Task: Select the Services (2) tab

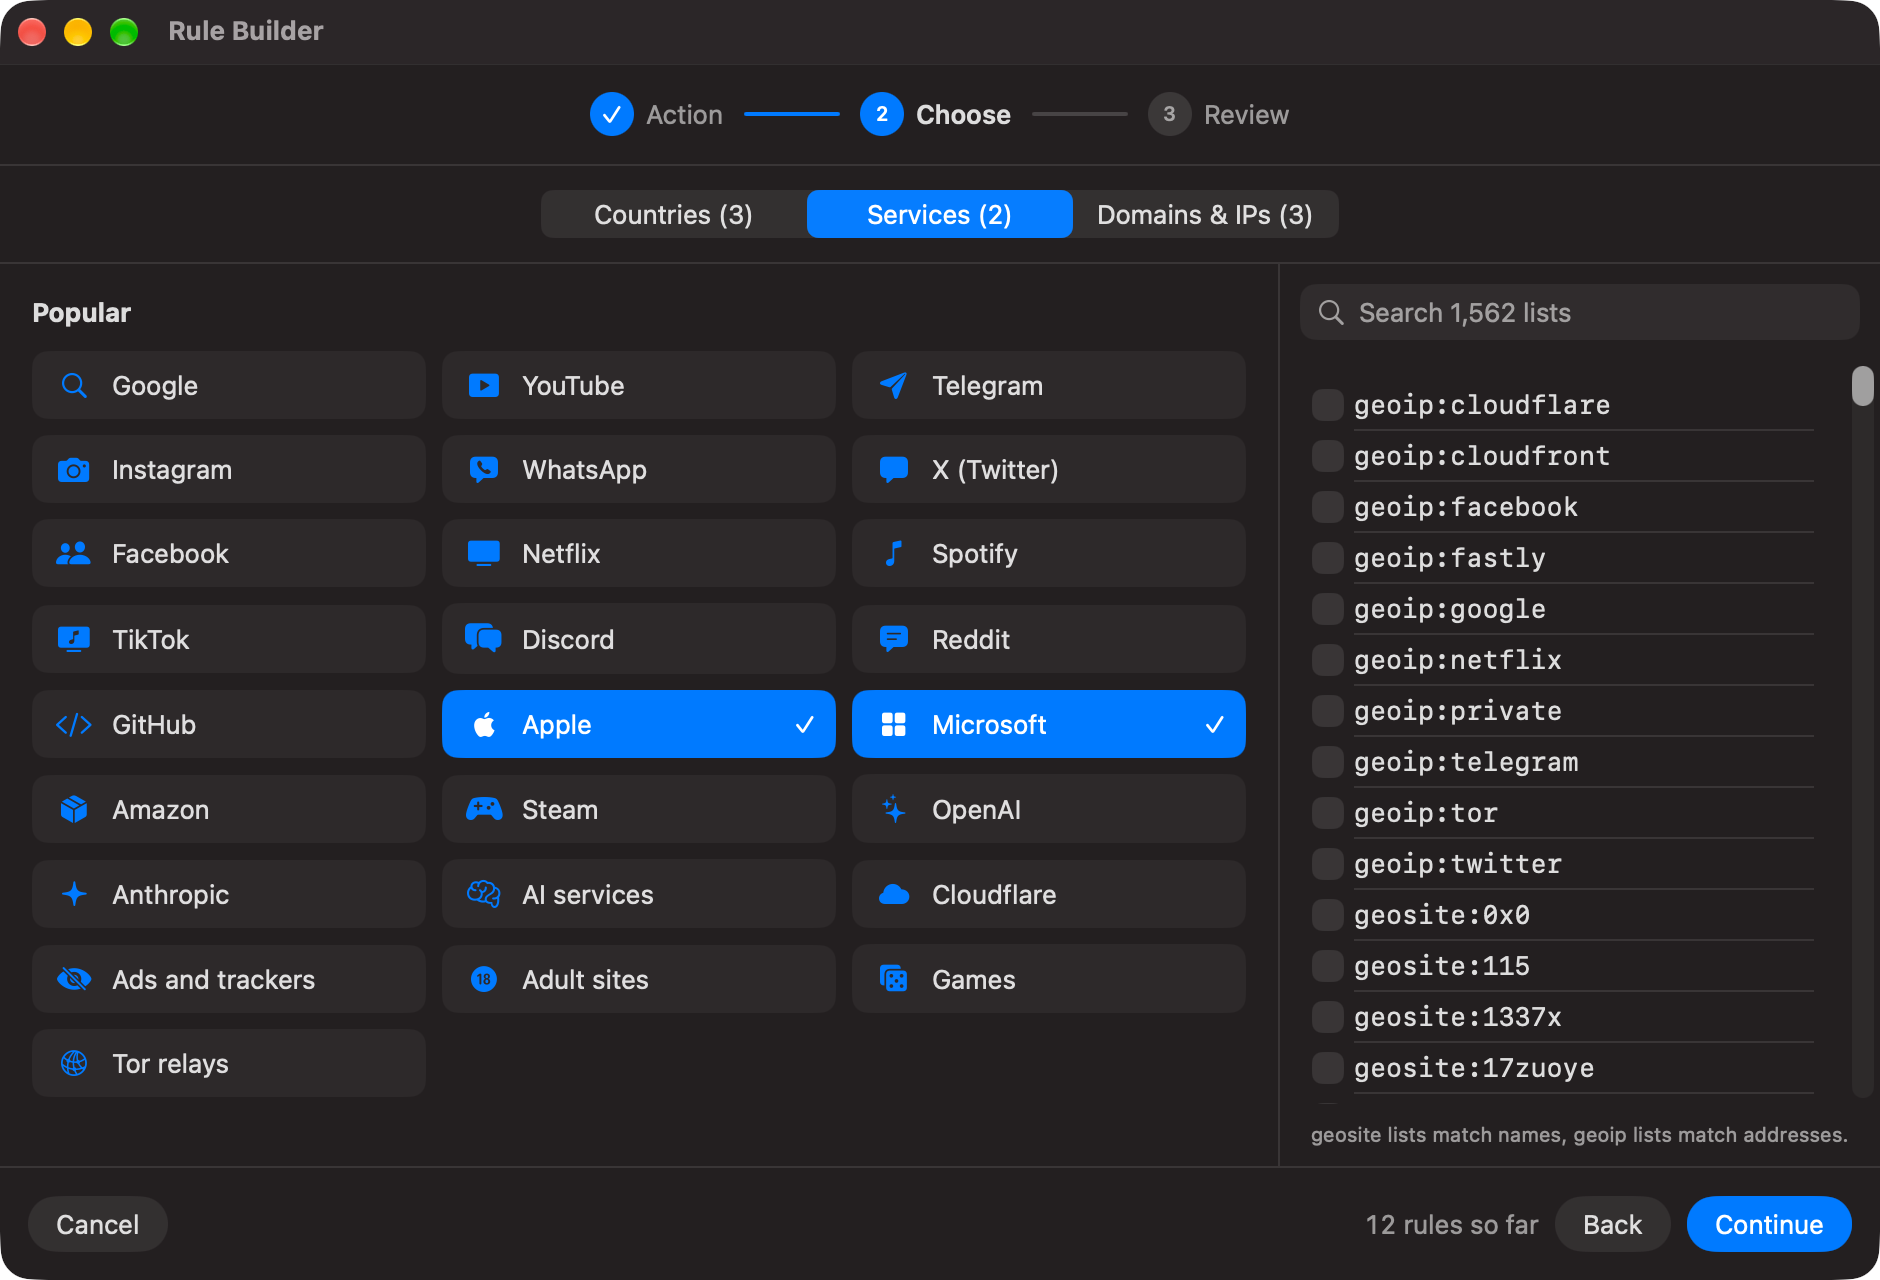Action: pos(939,214)
